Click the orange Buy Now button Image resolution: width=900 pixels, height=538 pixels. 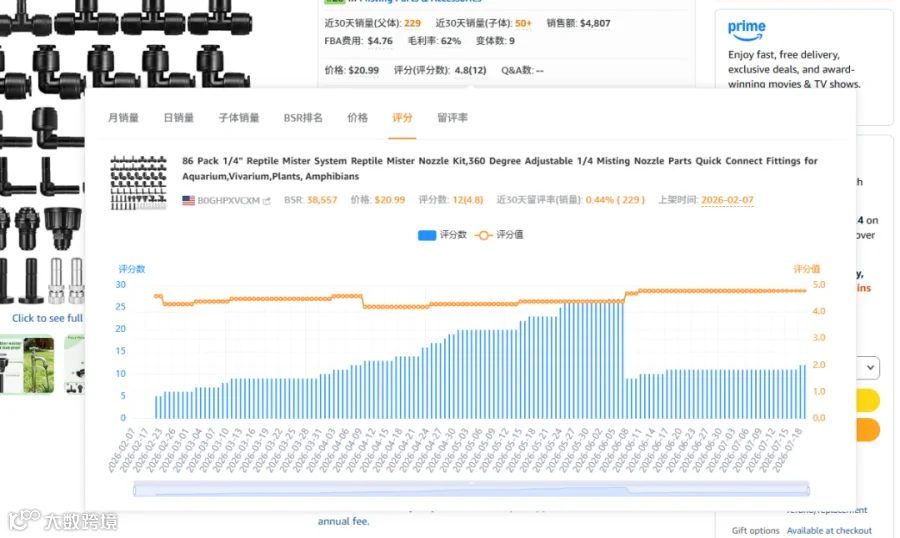(867, 429)
